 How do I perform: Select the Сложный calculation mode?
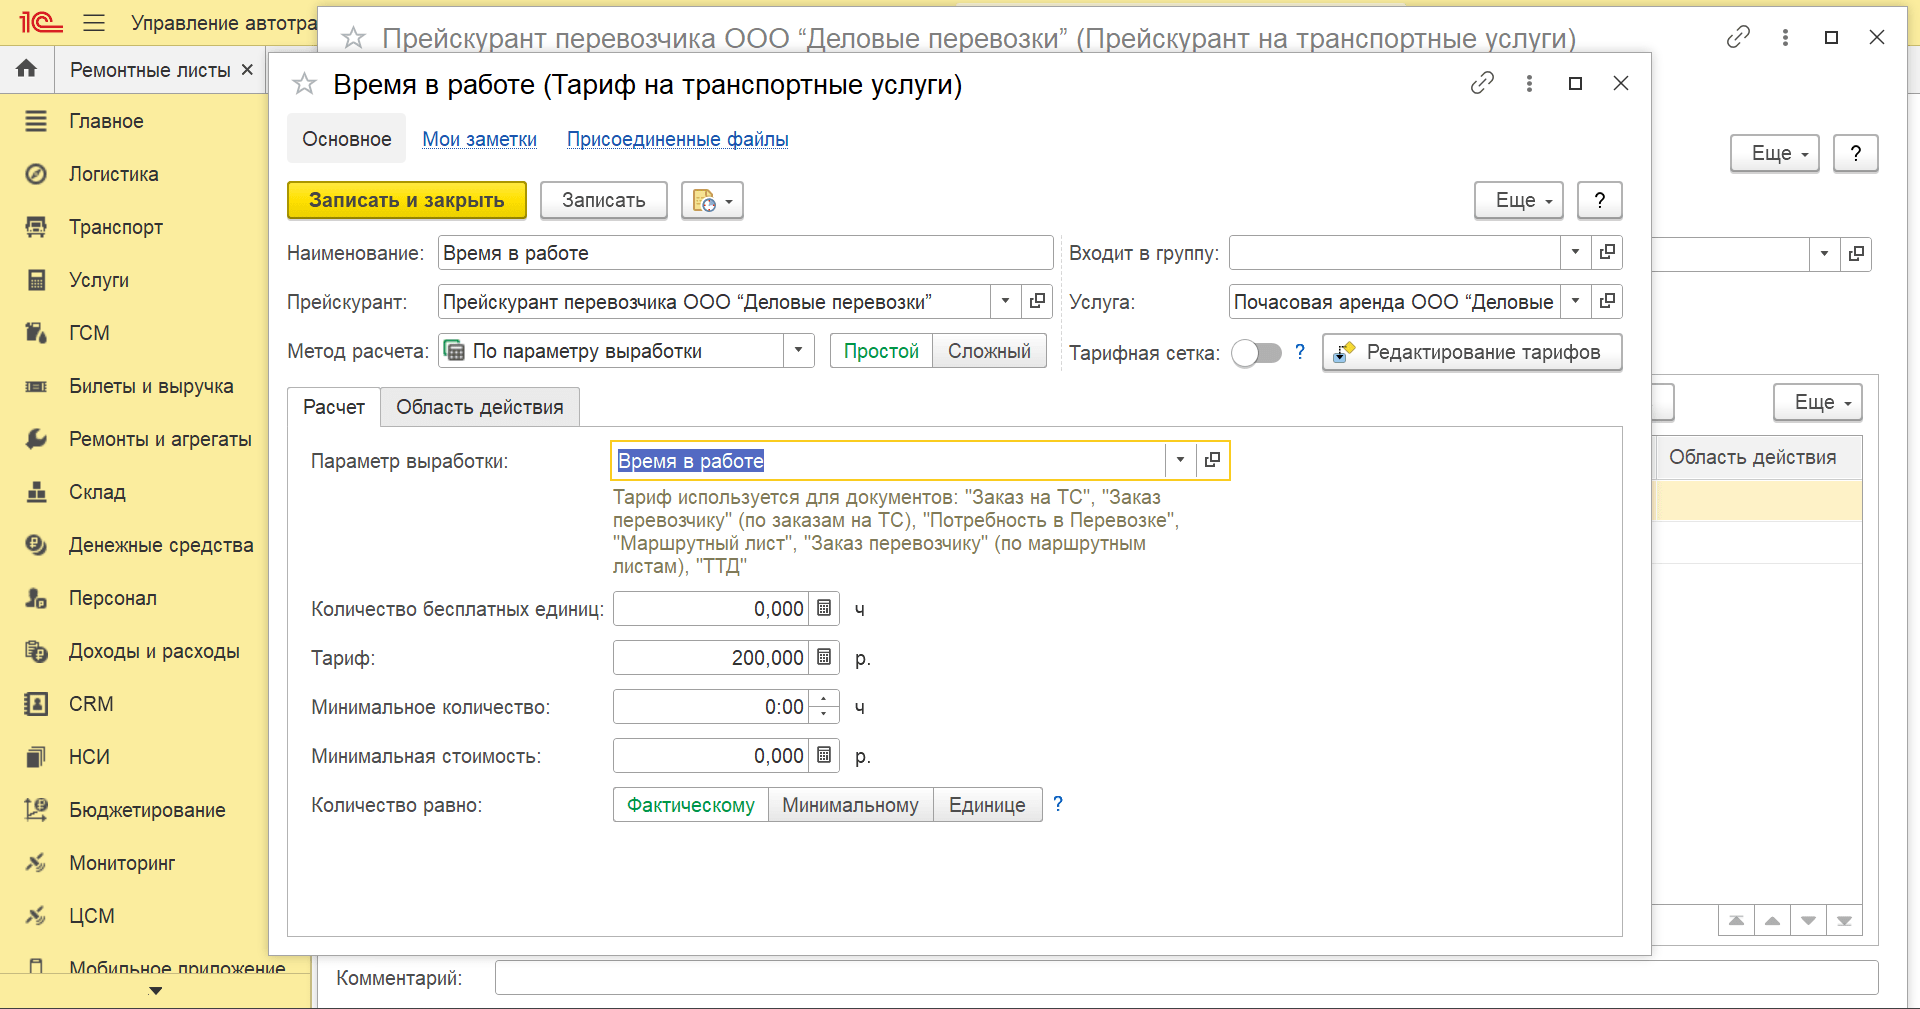(988, 351)
